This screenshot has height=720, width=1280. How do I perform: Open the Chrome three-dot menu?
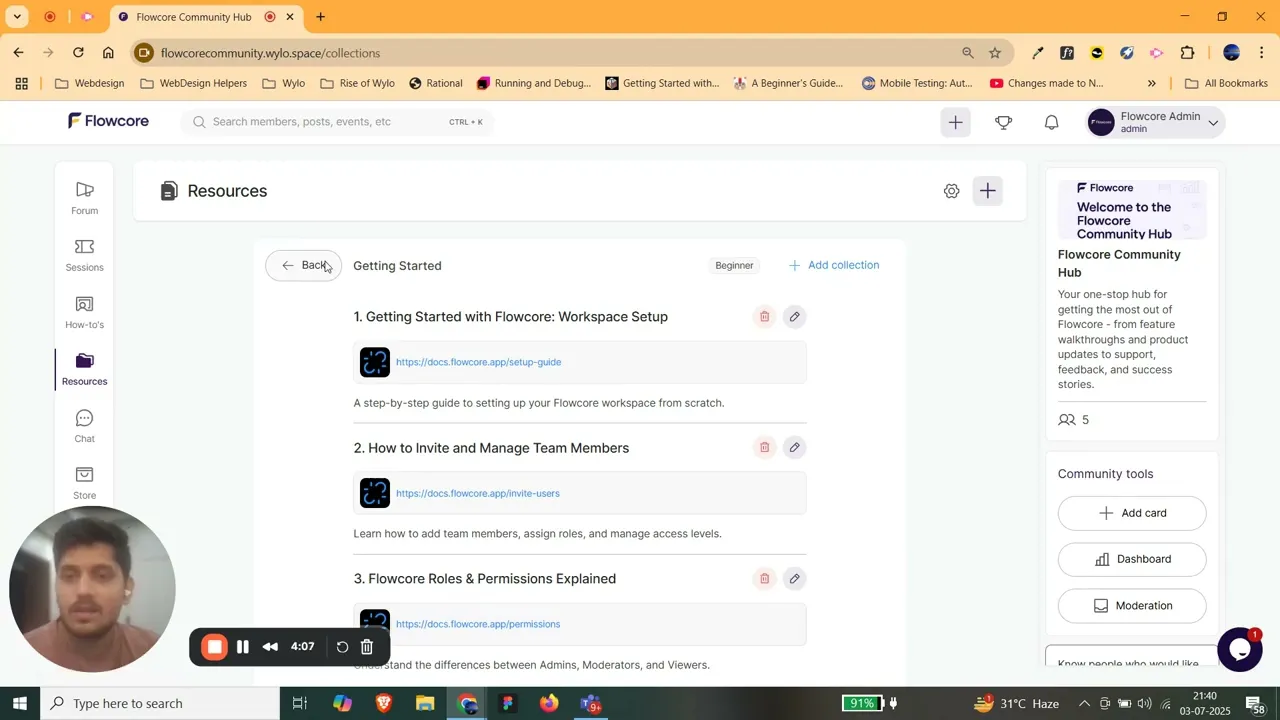click(1262, 53)
